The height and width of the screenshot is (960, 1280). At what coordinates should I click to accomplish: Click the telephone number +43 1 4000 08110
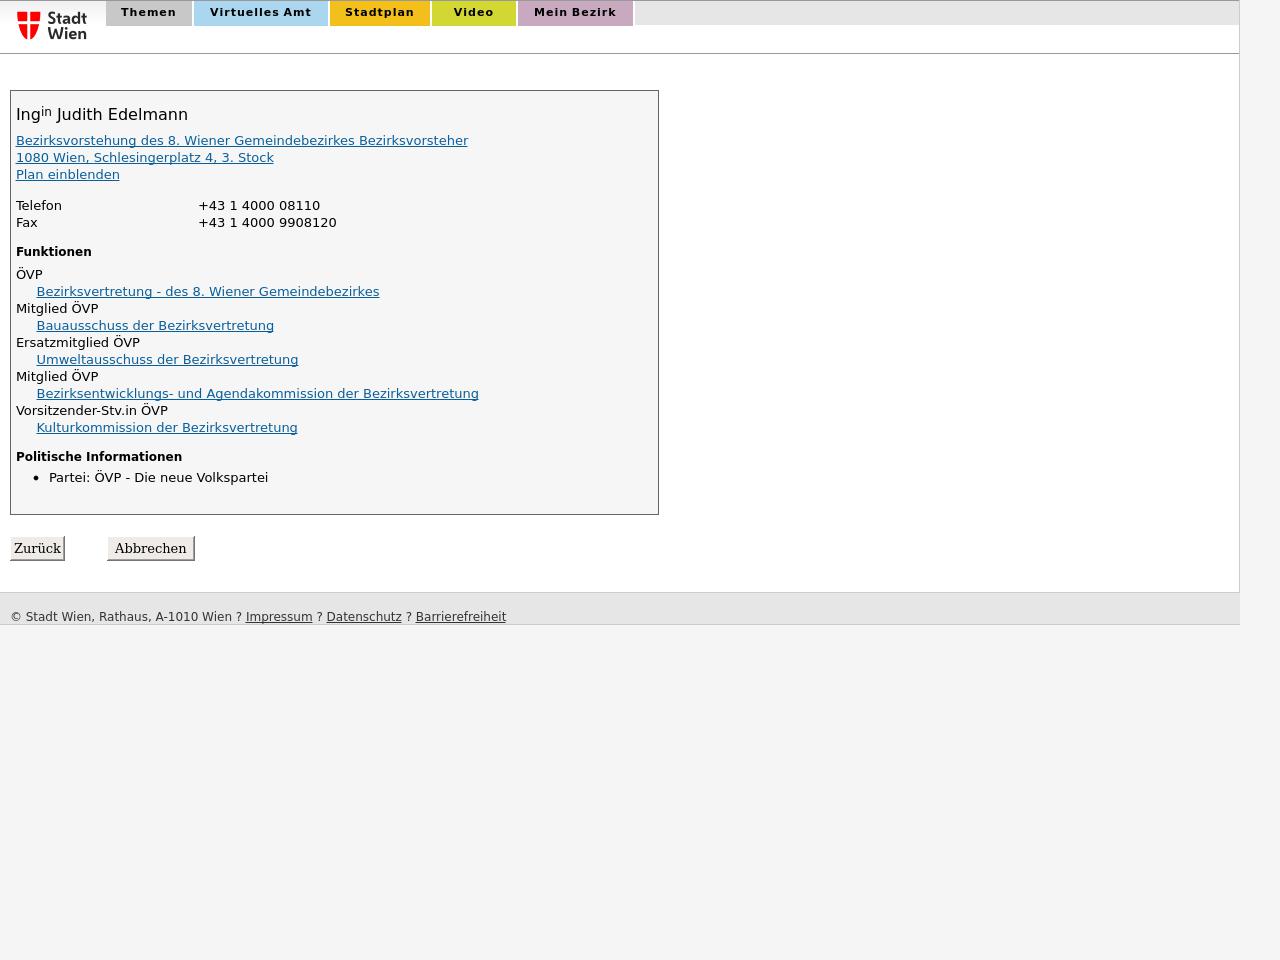[x=258, y=206]
